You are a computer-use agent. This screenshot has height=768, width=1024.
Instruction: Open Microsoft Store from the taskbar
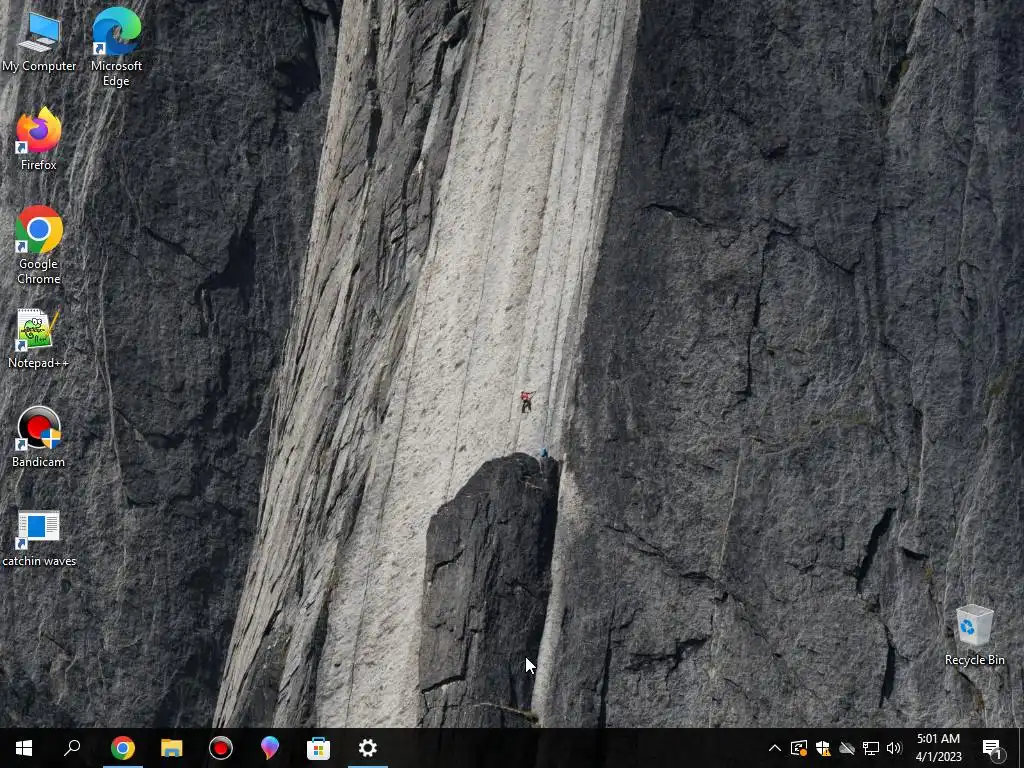coord(319,748)
